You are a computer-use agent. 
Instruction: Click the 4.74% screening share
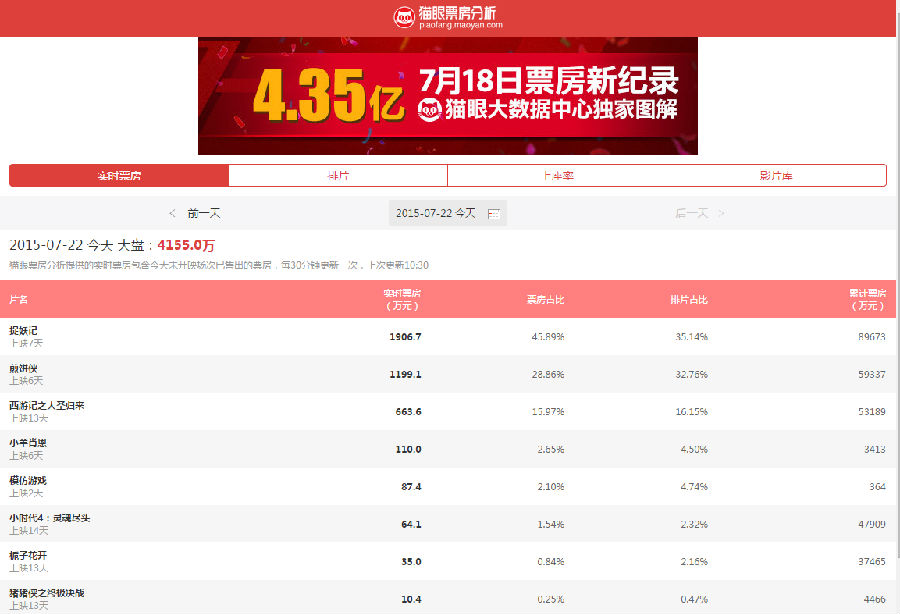(x=694, y=487)
